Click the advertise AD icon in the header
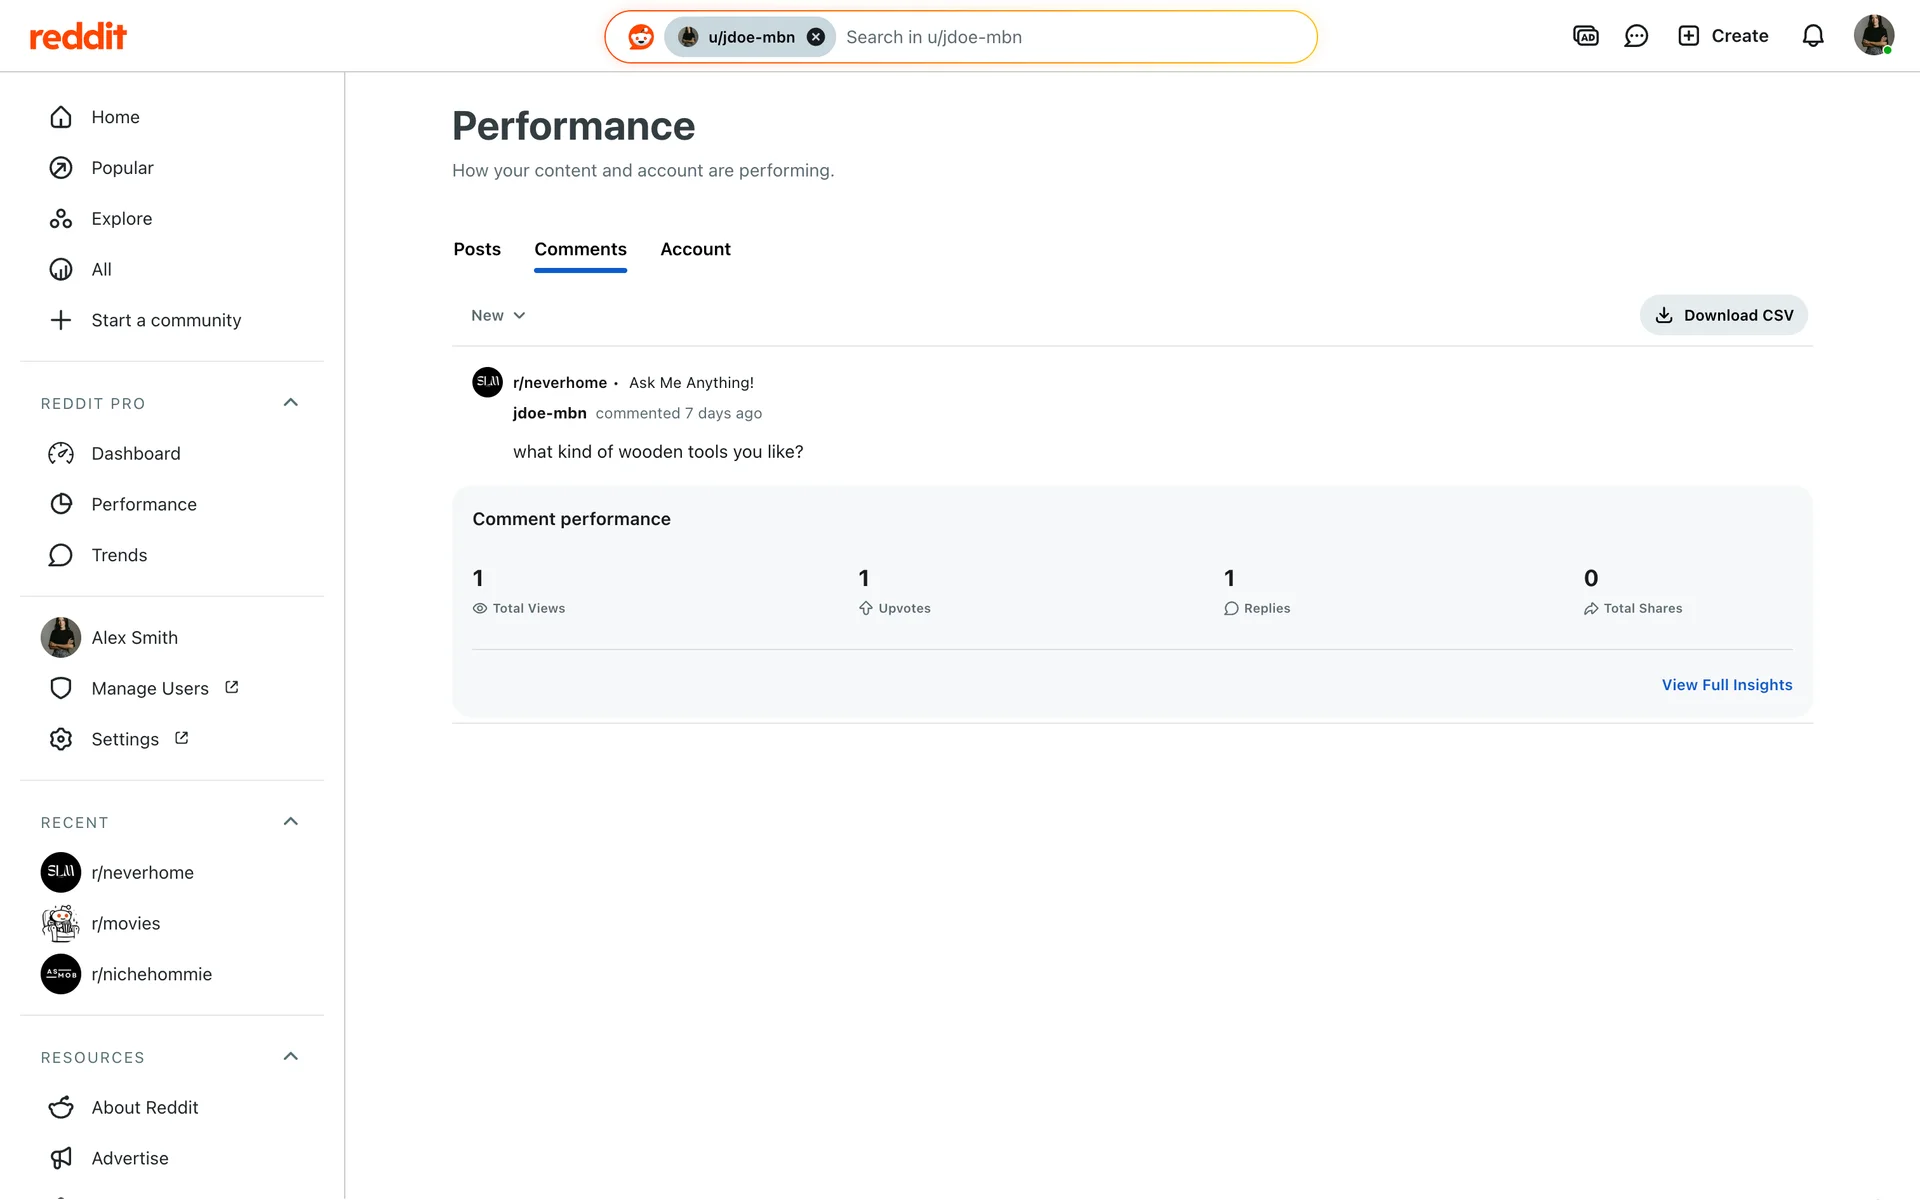This screenshot has height=1200, width=1920. pos(1585,36)
